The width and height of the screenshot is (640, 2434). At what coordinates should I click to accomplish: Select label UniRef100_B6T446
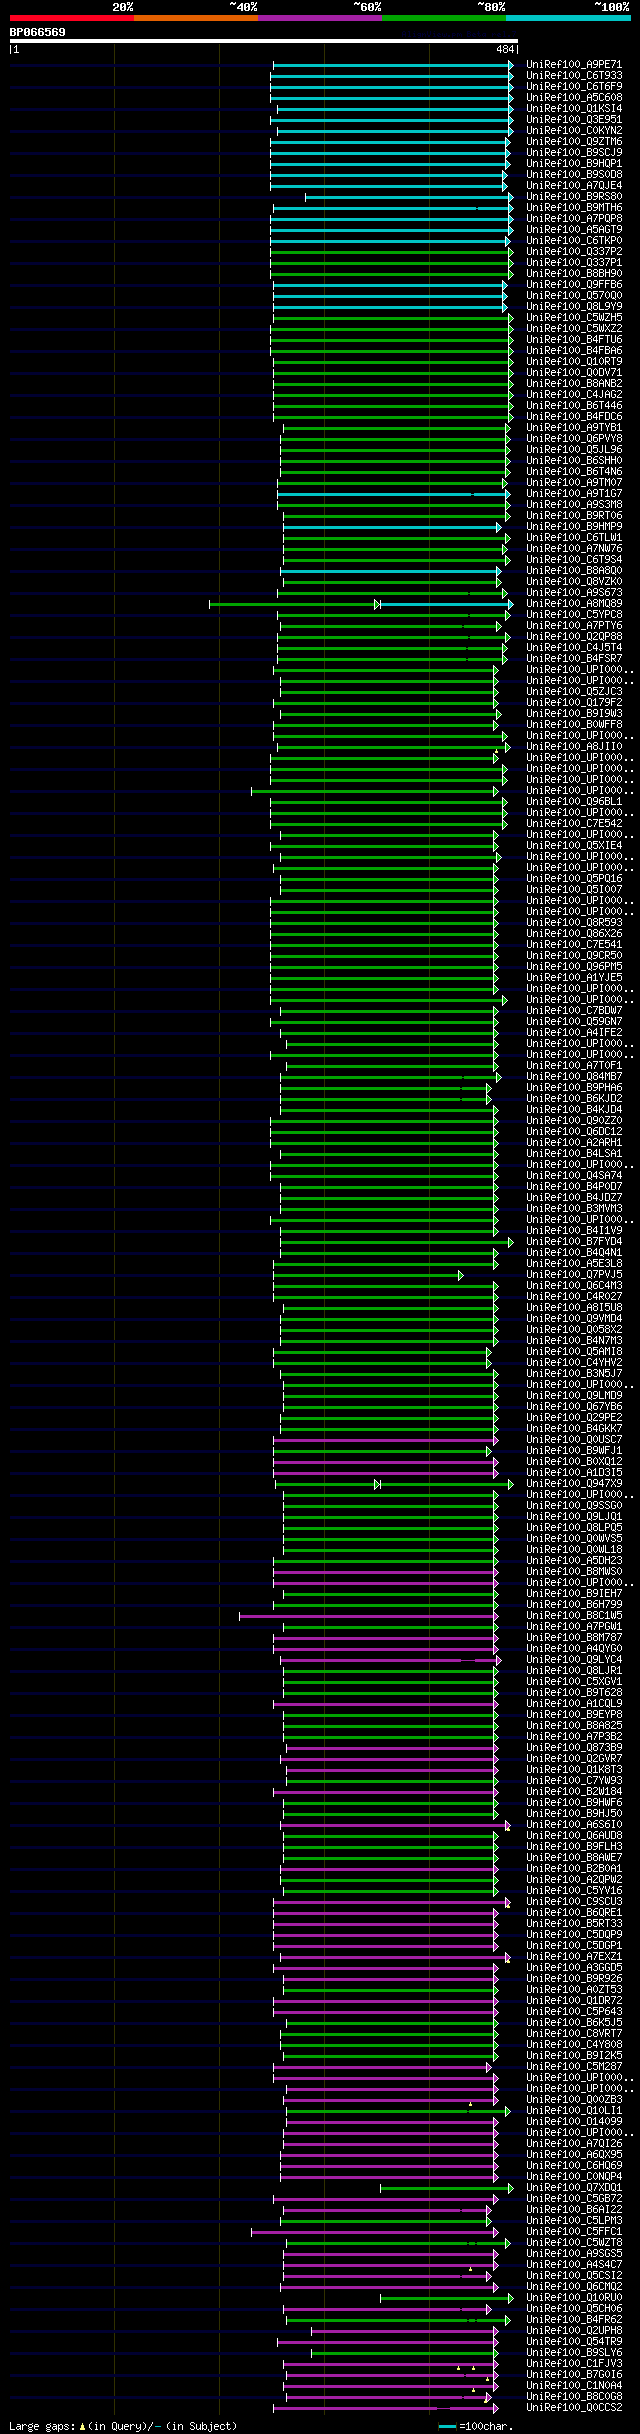coord(574,405)
